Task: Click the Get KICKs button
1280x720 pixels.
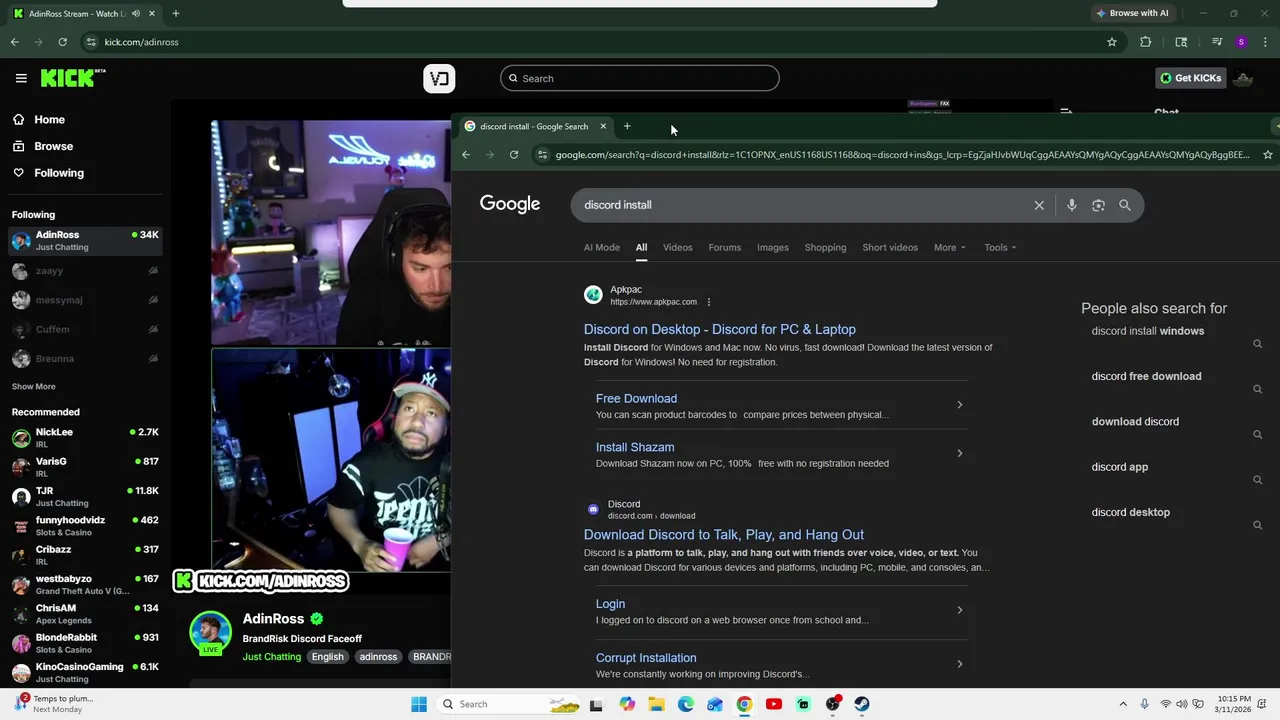Action: click(x=1190, y=78)
